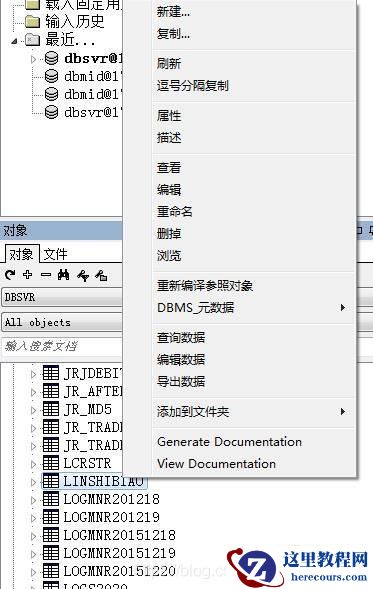
Task: Open the DBSVR user dropdown
Action: click(62, 297)
